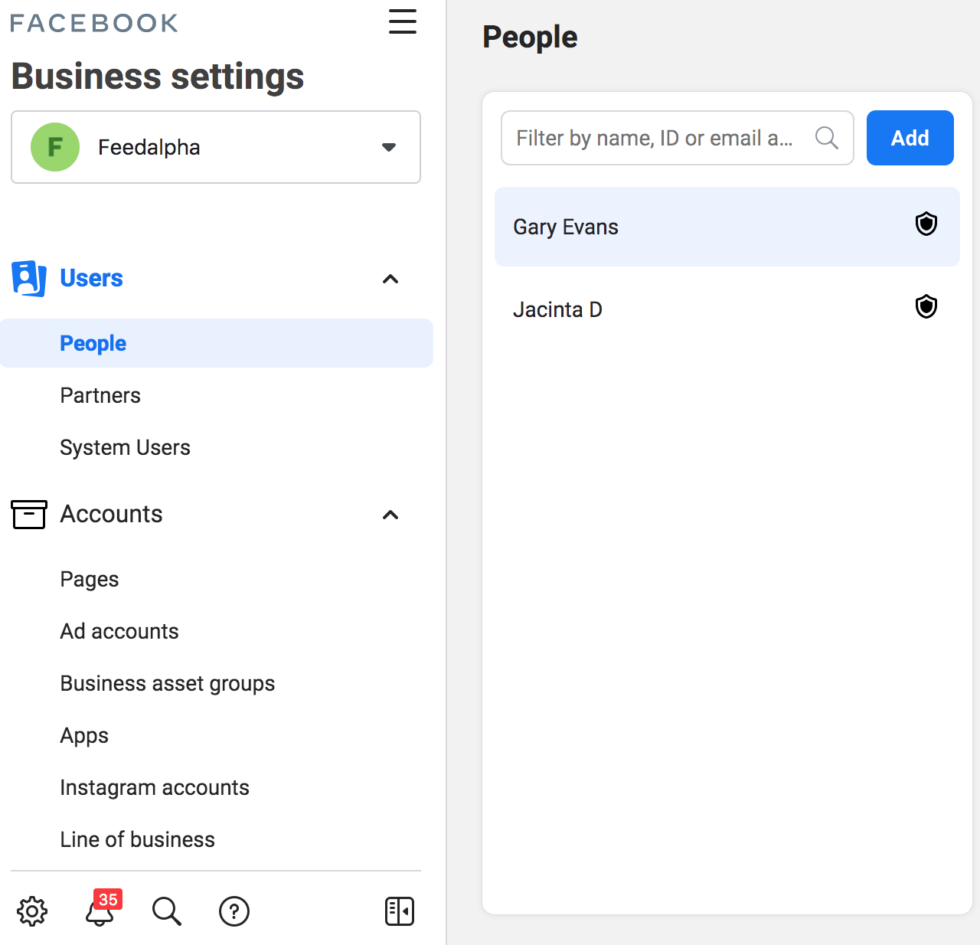Collapse the Accounts section

click(x=389, y=515)
